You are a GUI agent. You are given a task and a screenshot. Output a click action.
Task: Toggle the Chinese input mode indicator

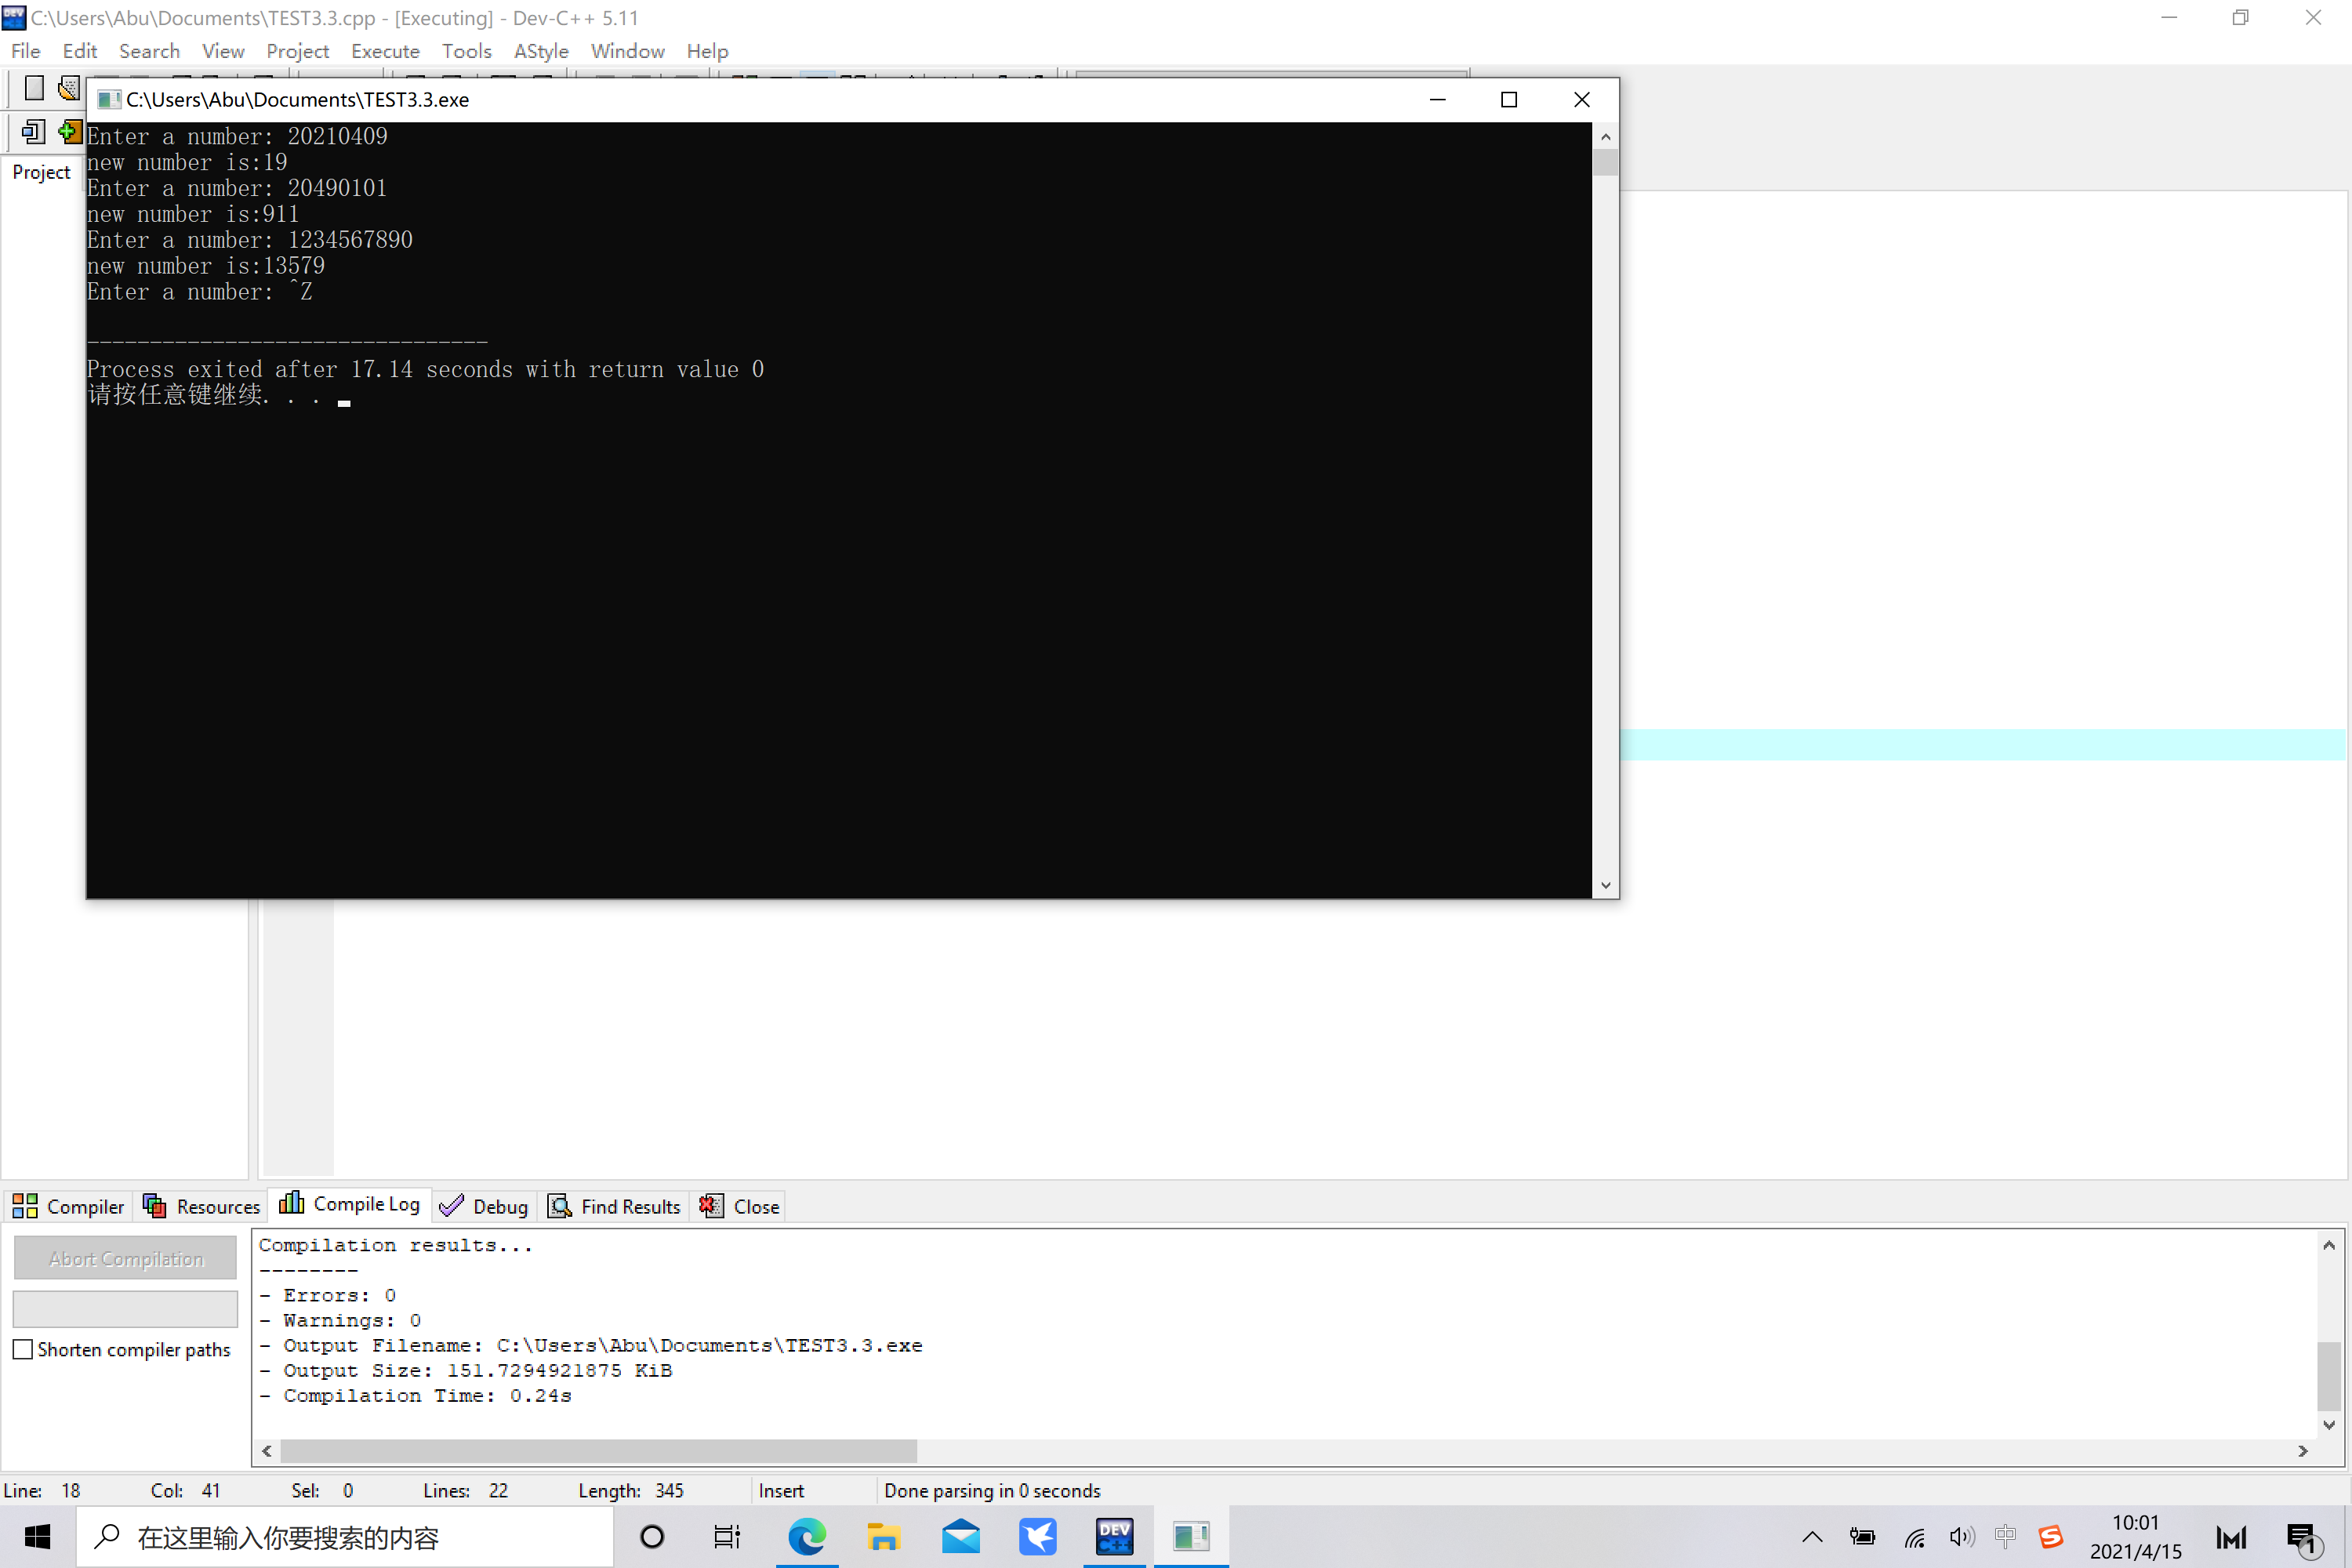click(x=2005, y=1536)
